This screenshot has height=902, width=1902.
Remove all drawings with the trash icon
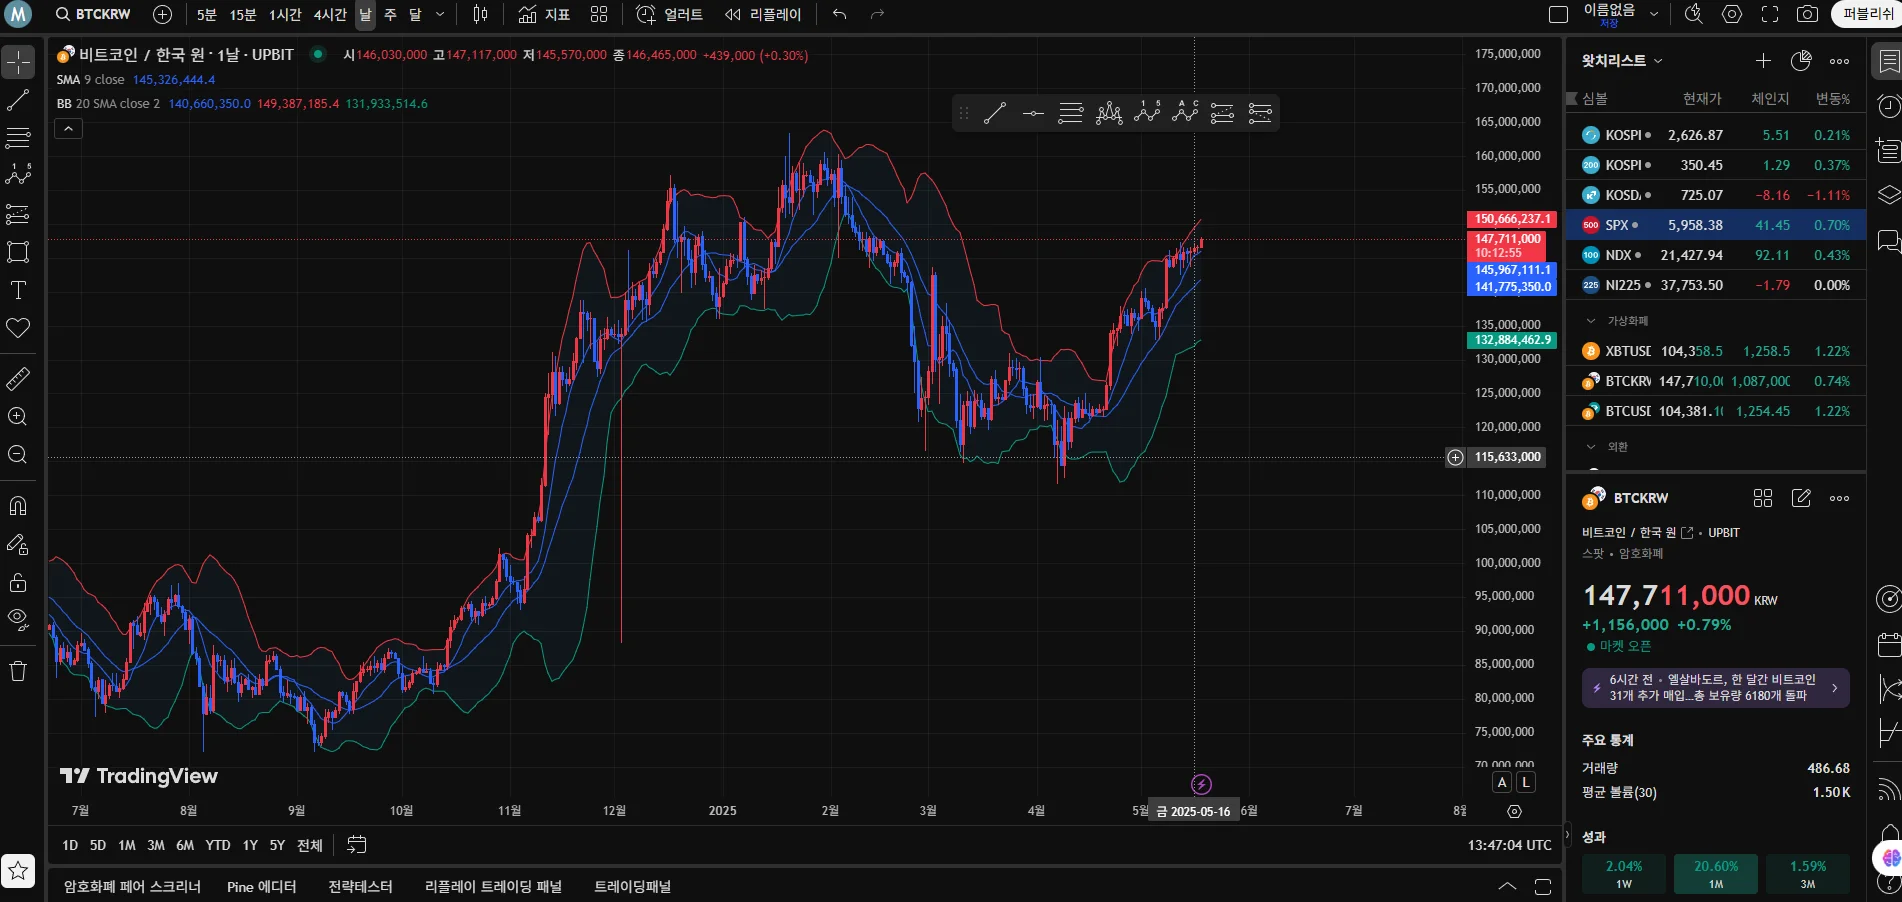click(x=18, y=671)
